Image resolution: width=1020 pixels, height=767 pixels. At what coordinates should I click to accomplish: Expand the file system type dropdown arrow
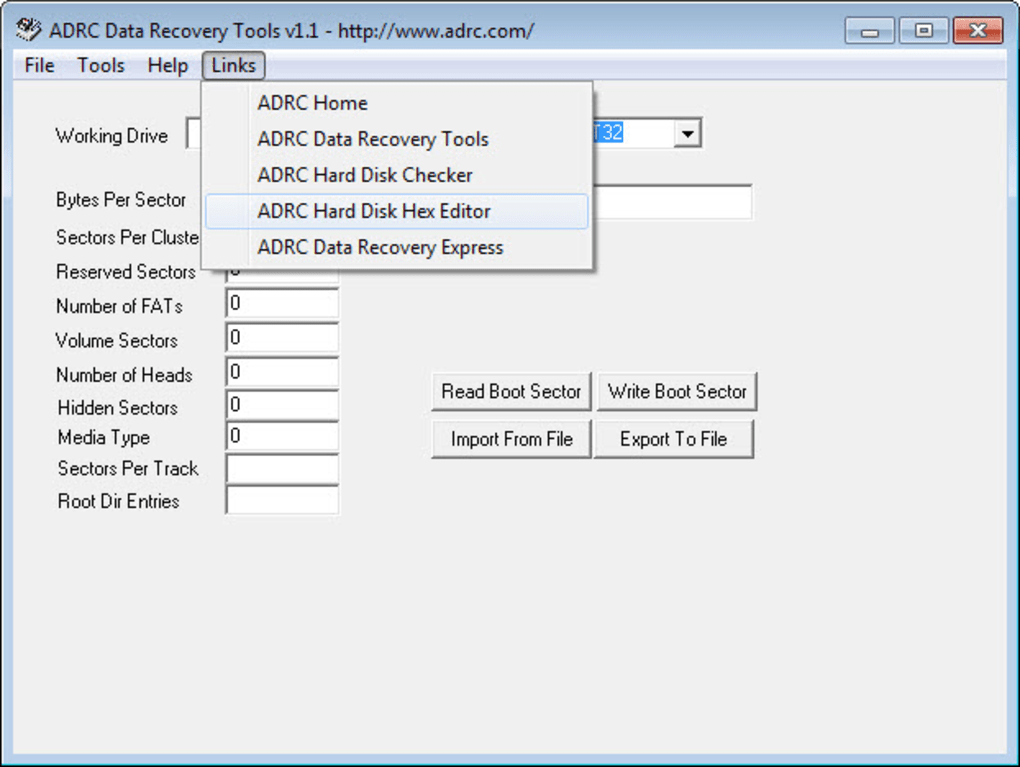[687, 133]
